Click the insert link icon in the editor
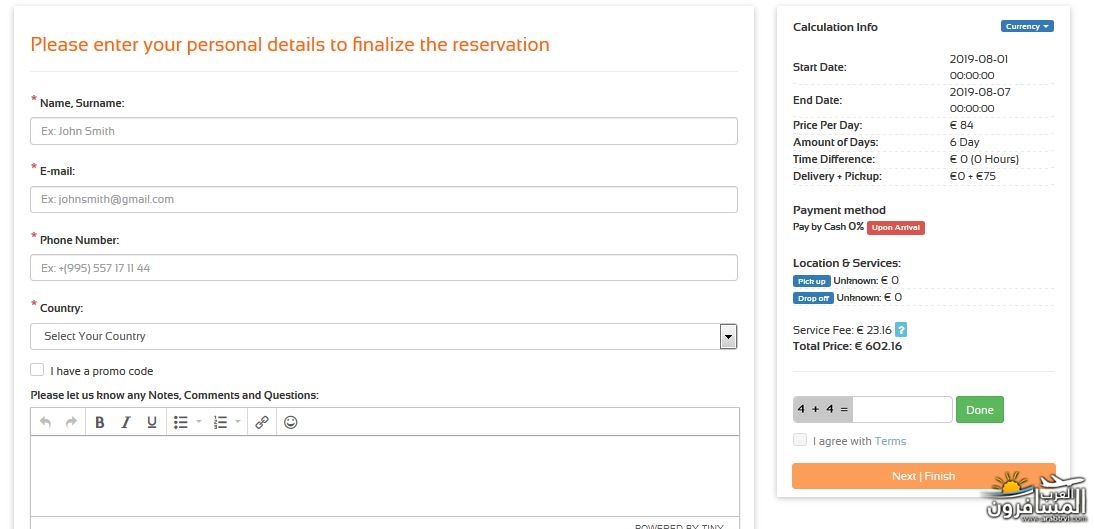This screenshot has height=529, width=1094. click(262, 422)
